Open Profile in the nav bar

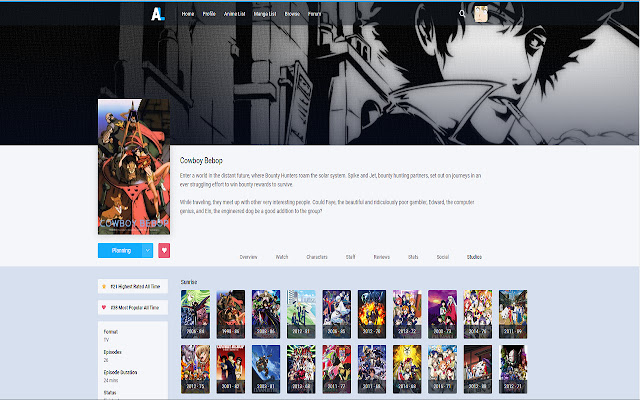209,14
